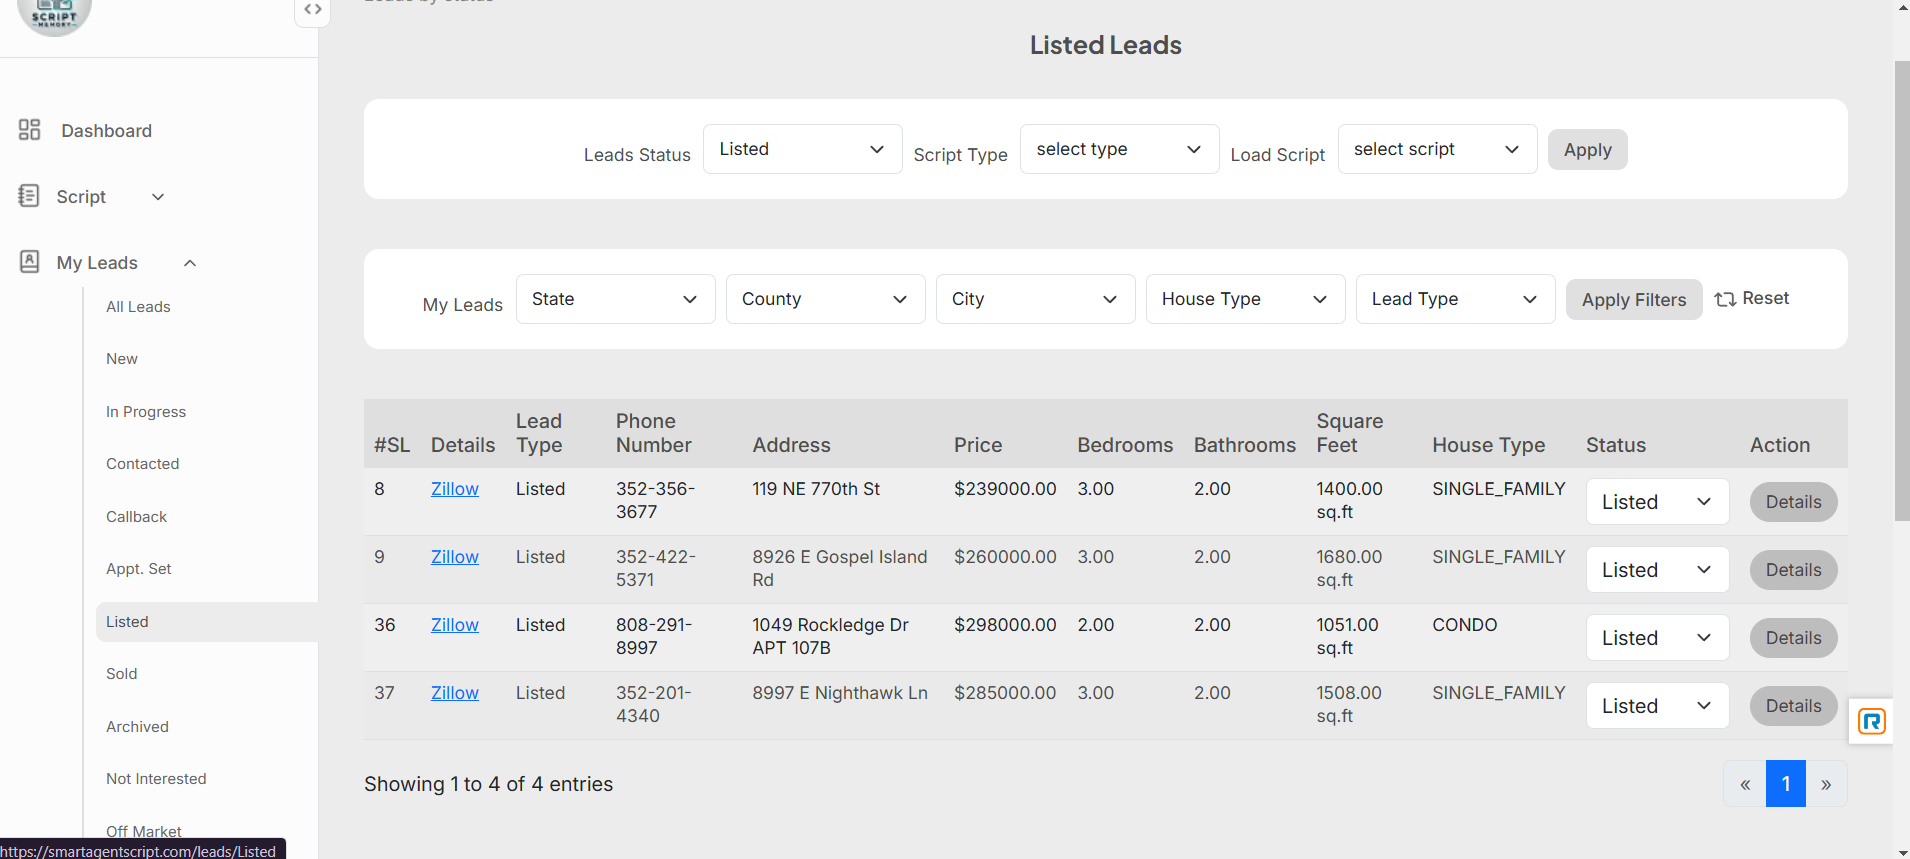Click the Dashboard grid icon
1910x859 pixels.
point(29,130)
